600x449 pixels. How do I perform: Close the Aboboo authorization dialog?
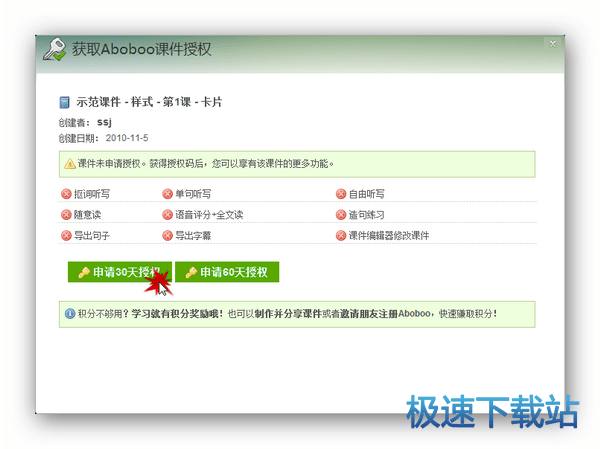(553, 44)
